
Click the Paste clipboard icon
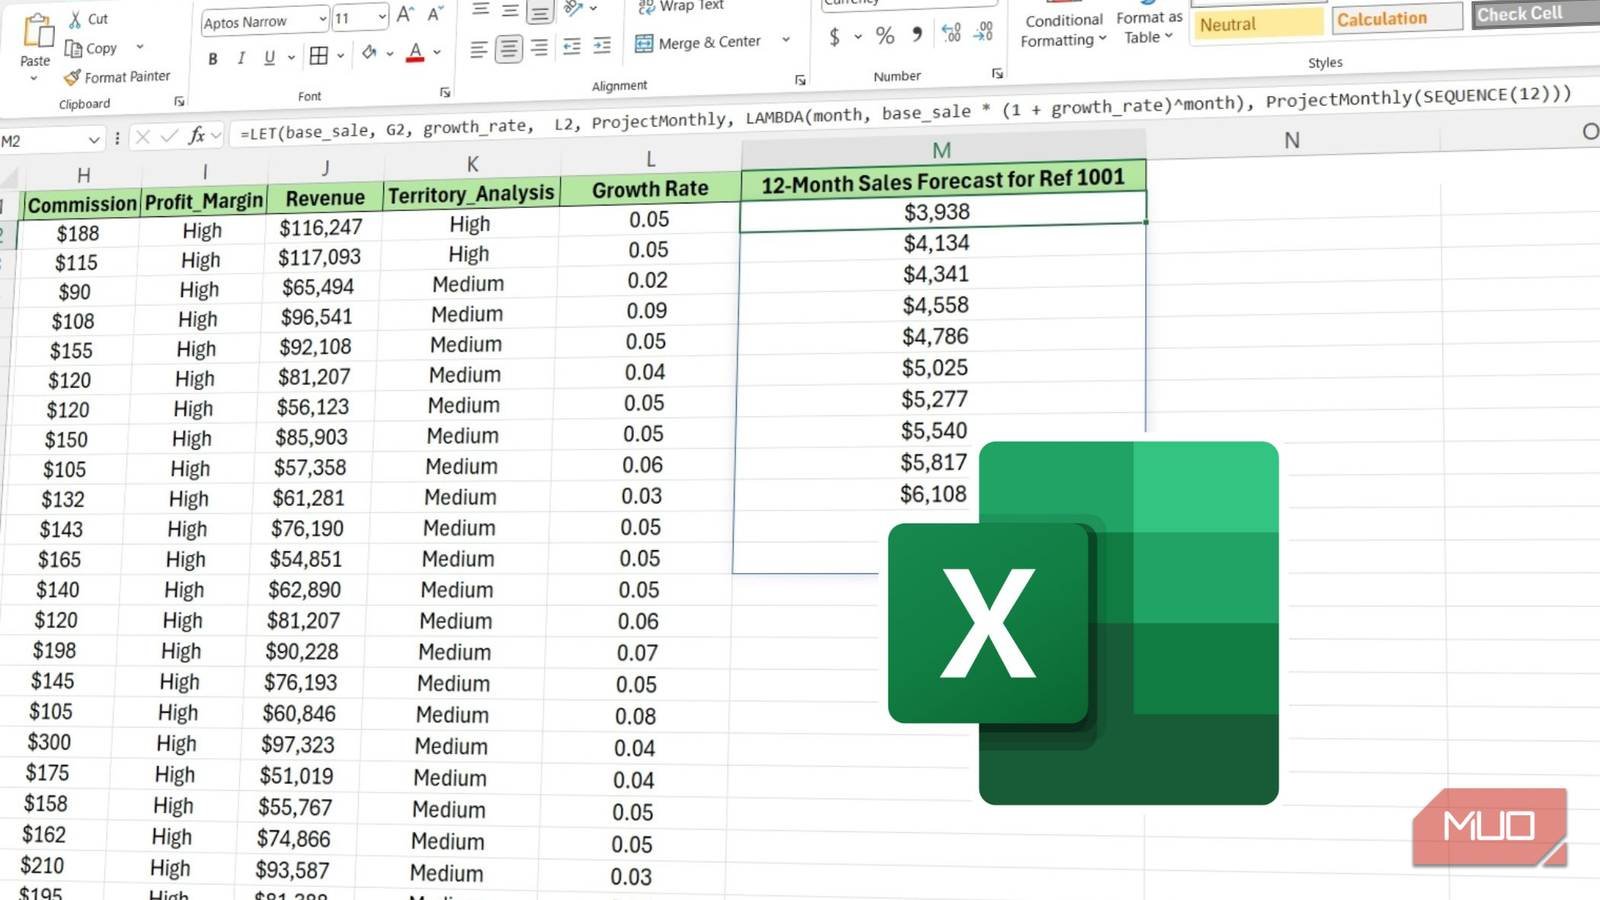pos(37,32)
